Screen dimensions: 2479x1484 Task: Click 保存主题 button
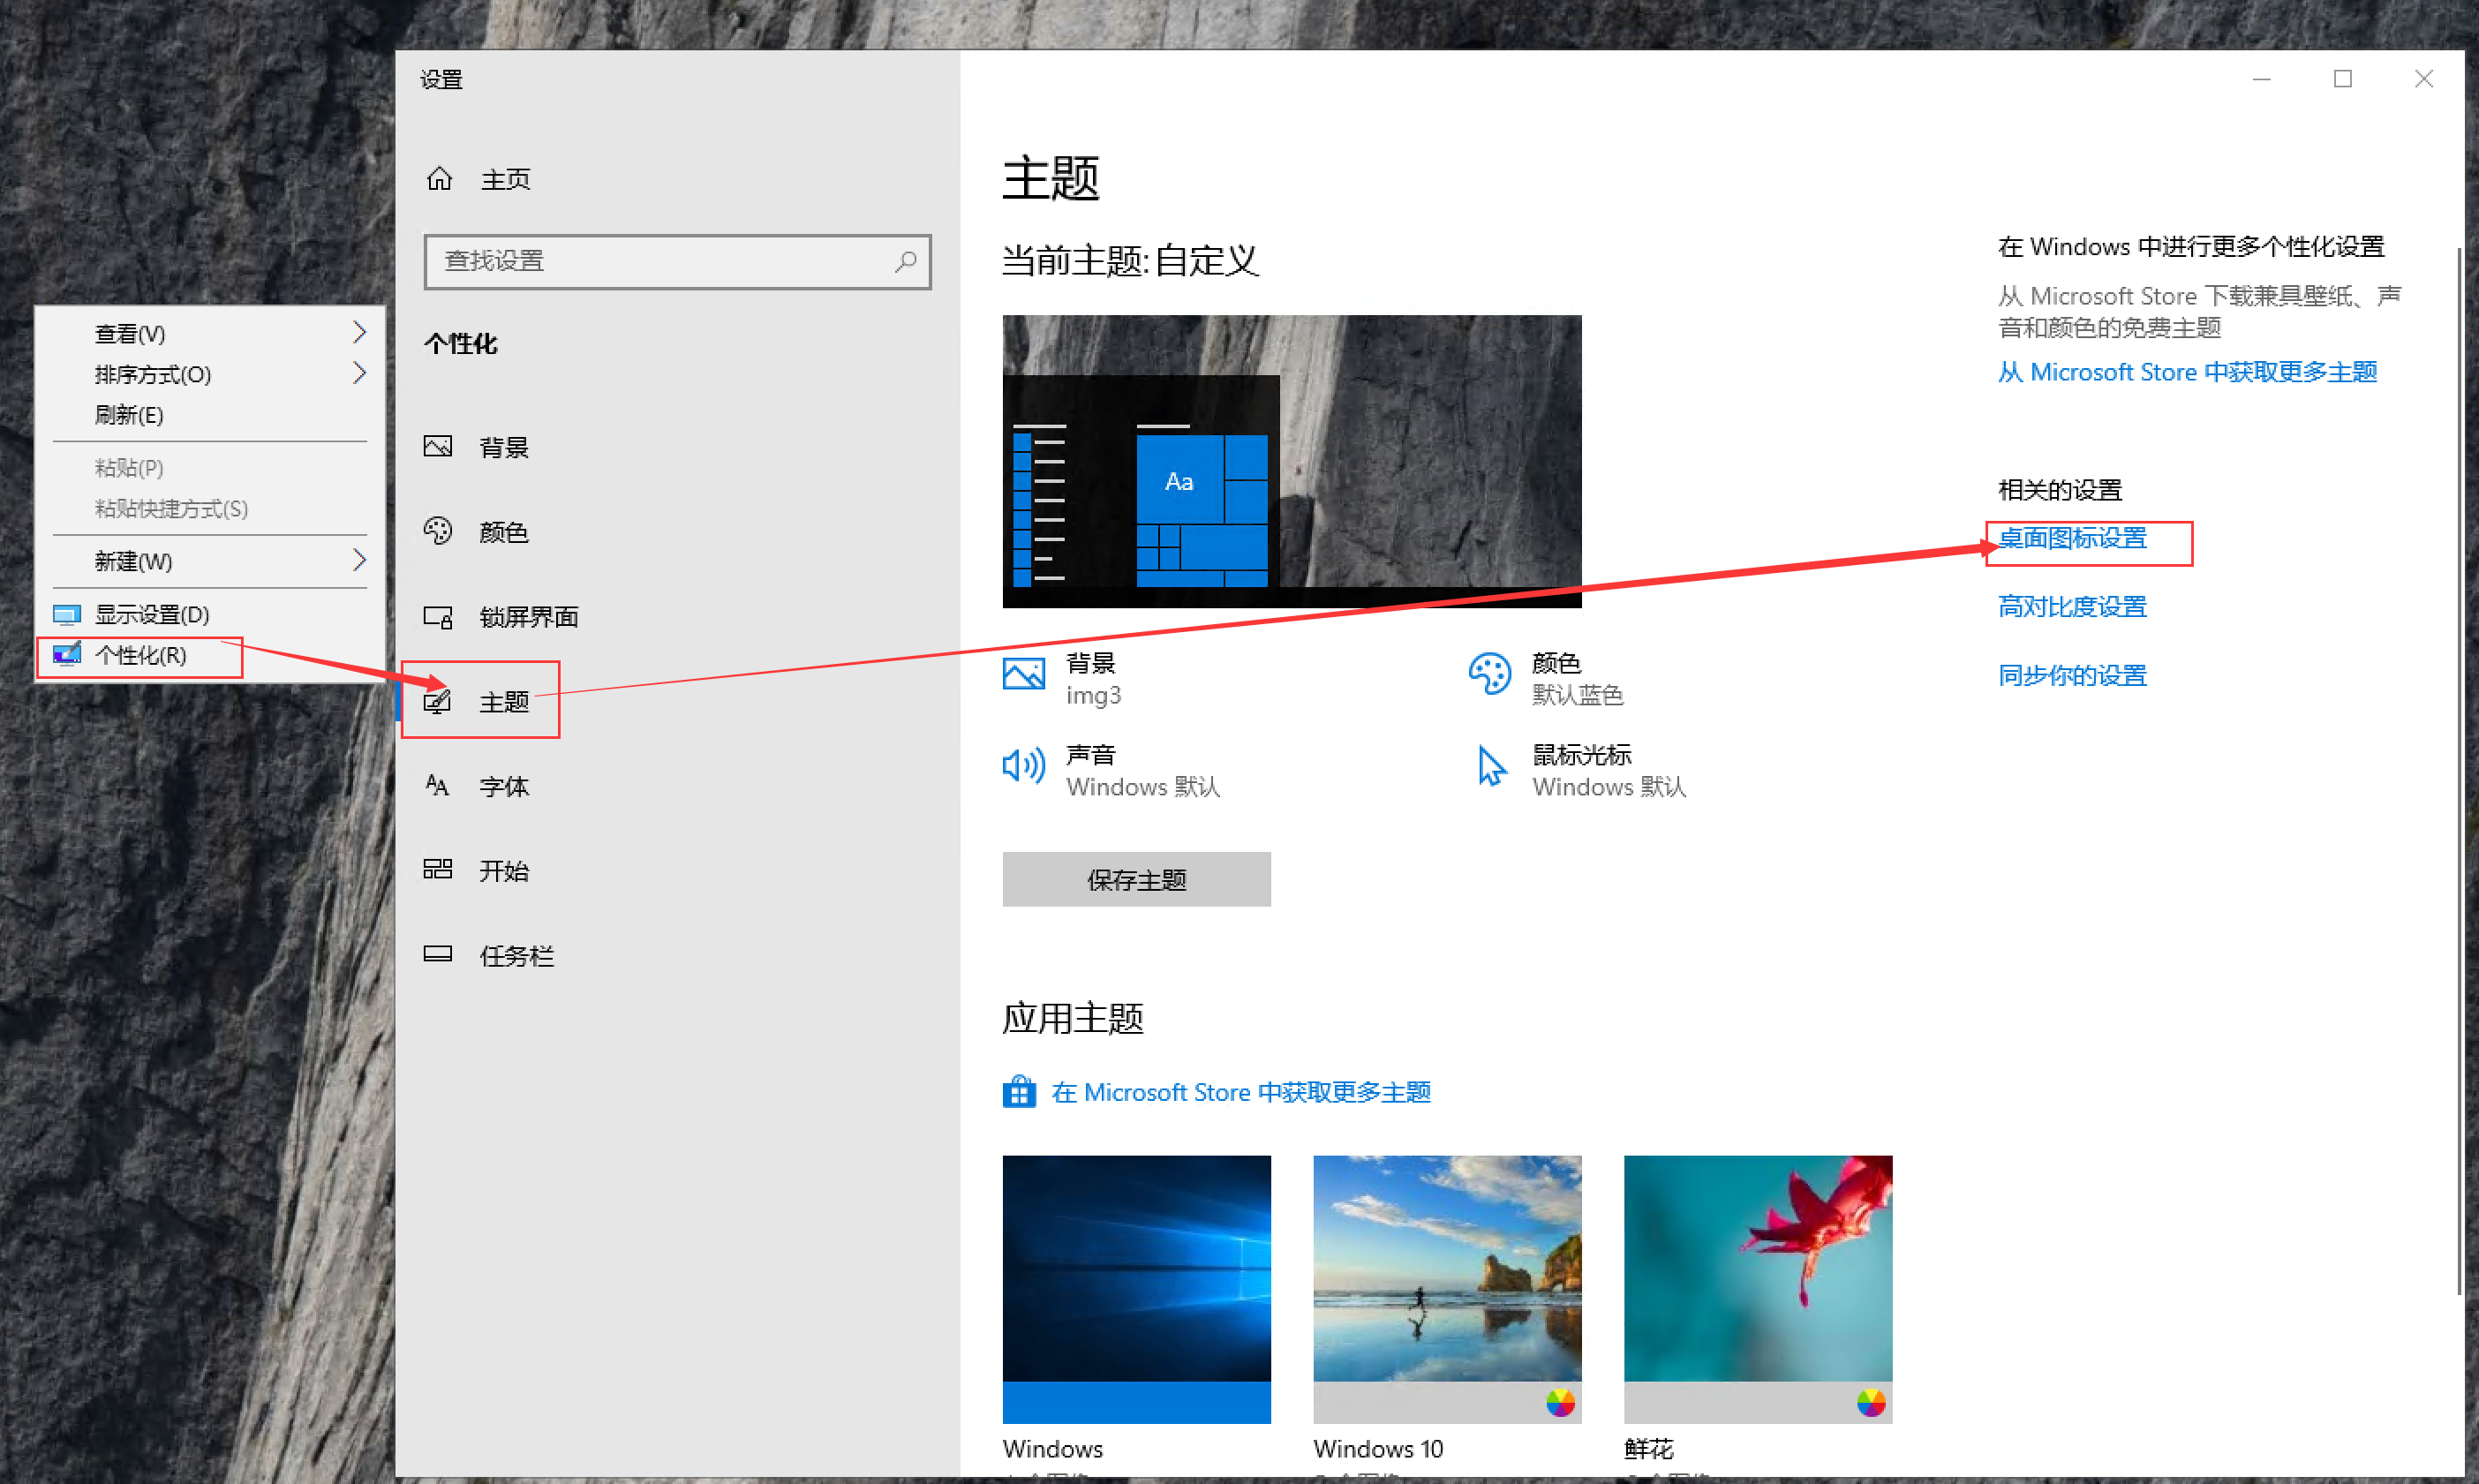coord(1136,879)
